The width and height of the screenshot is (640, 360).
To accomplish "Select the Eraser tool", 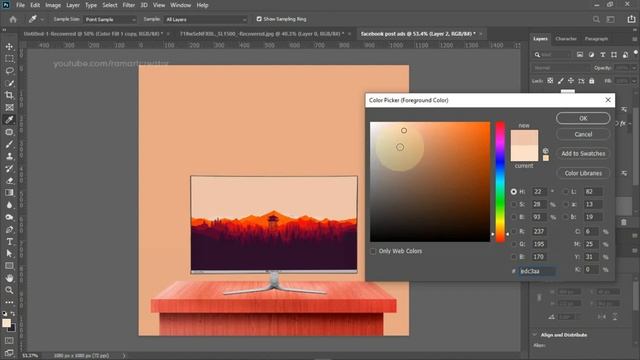I will point(9,181).
